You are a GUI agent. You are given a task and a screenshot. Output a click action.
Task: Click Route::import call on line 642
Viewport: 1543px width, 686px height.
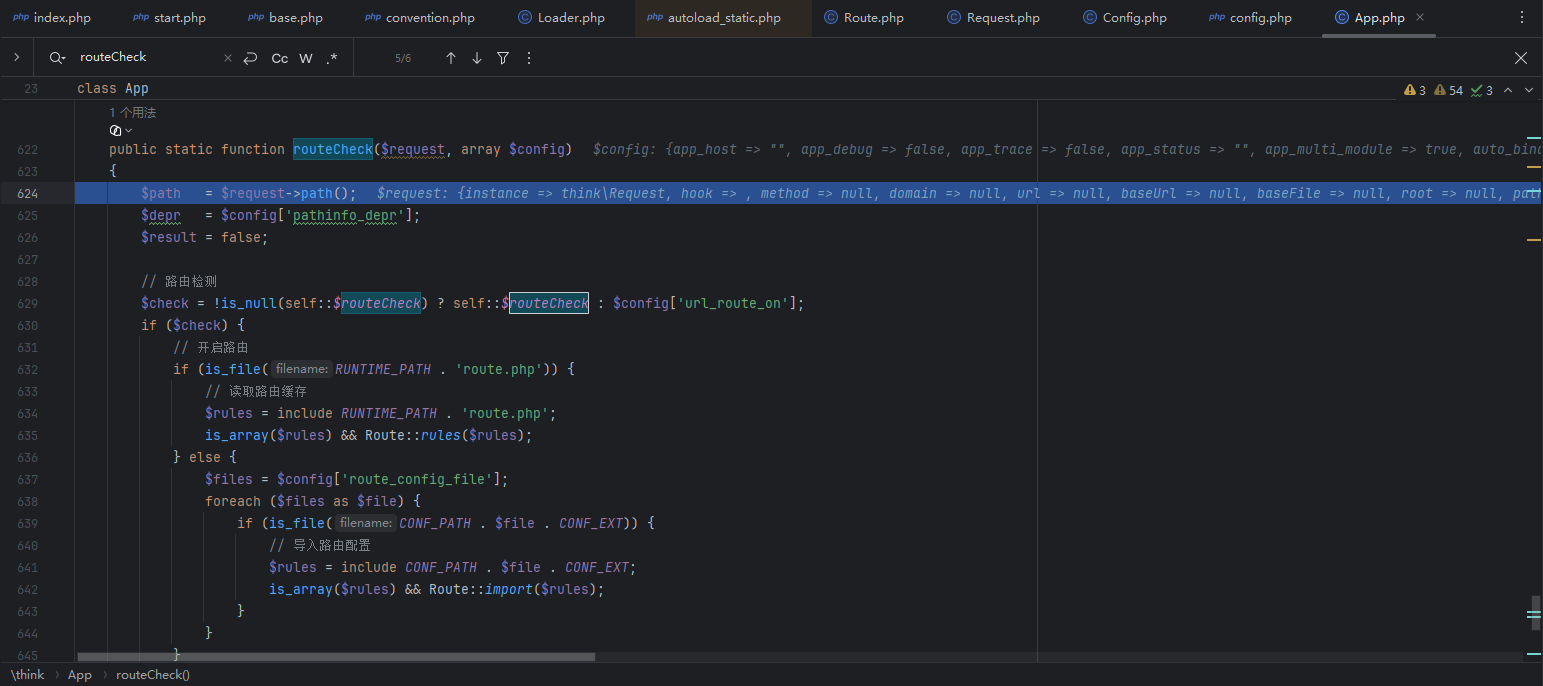pyautogui.click(x=515, y=589)
